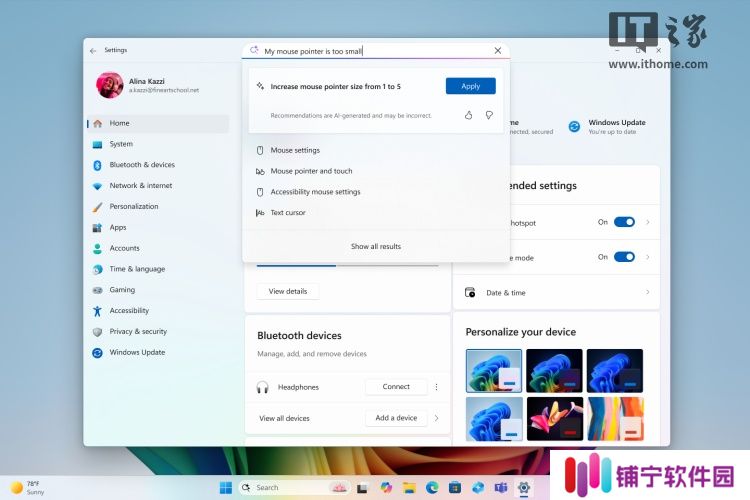The height and width of the screenshot is (500, 750).
Task: Open Bluetooth & devices category
Action: tap(158, 165)
